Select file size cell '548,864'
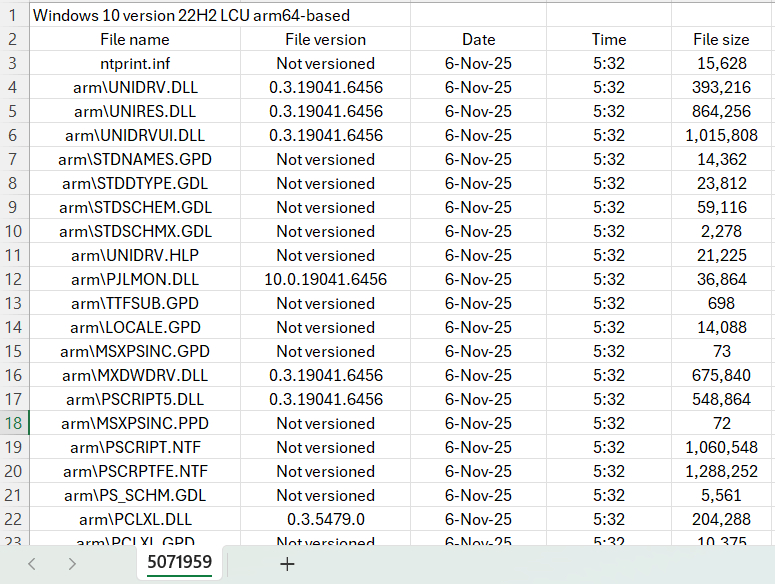775x584 pixels. coord(722,399)
